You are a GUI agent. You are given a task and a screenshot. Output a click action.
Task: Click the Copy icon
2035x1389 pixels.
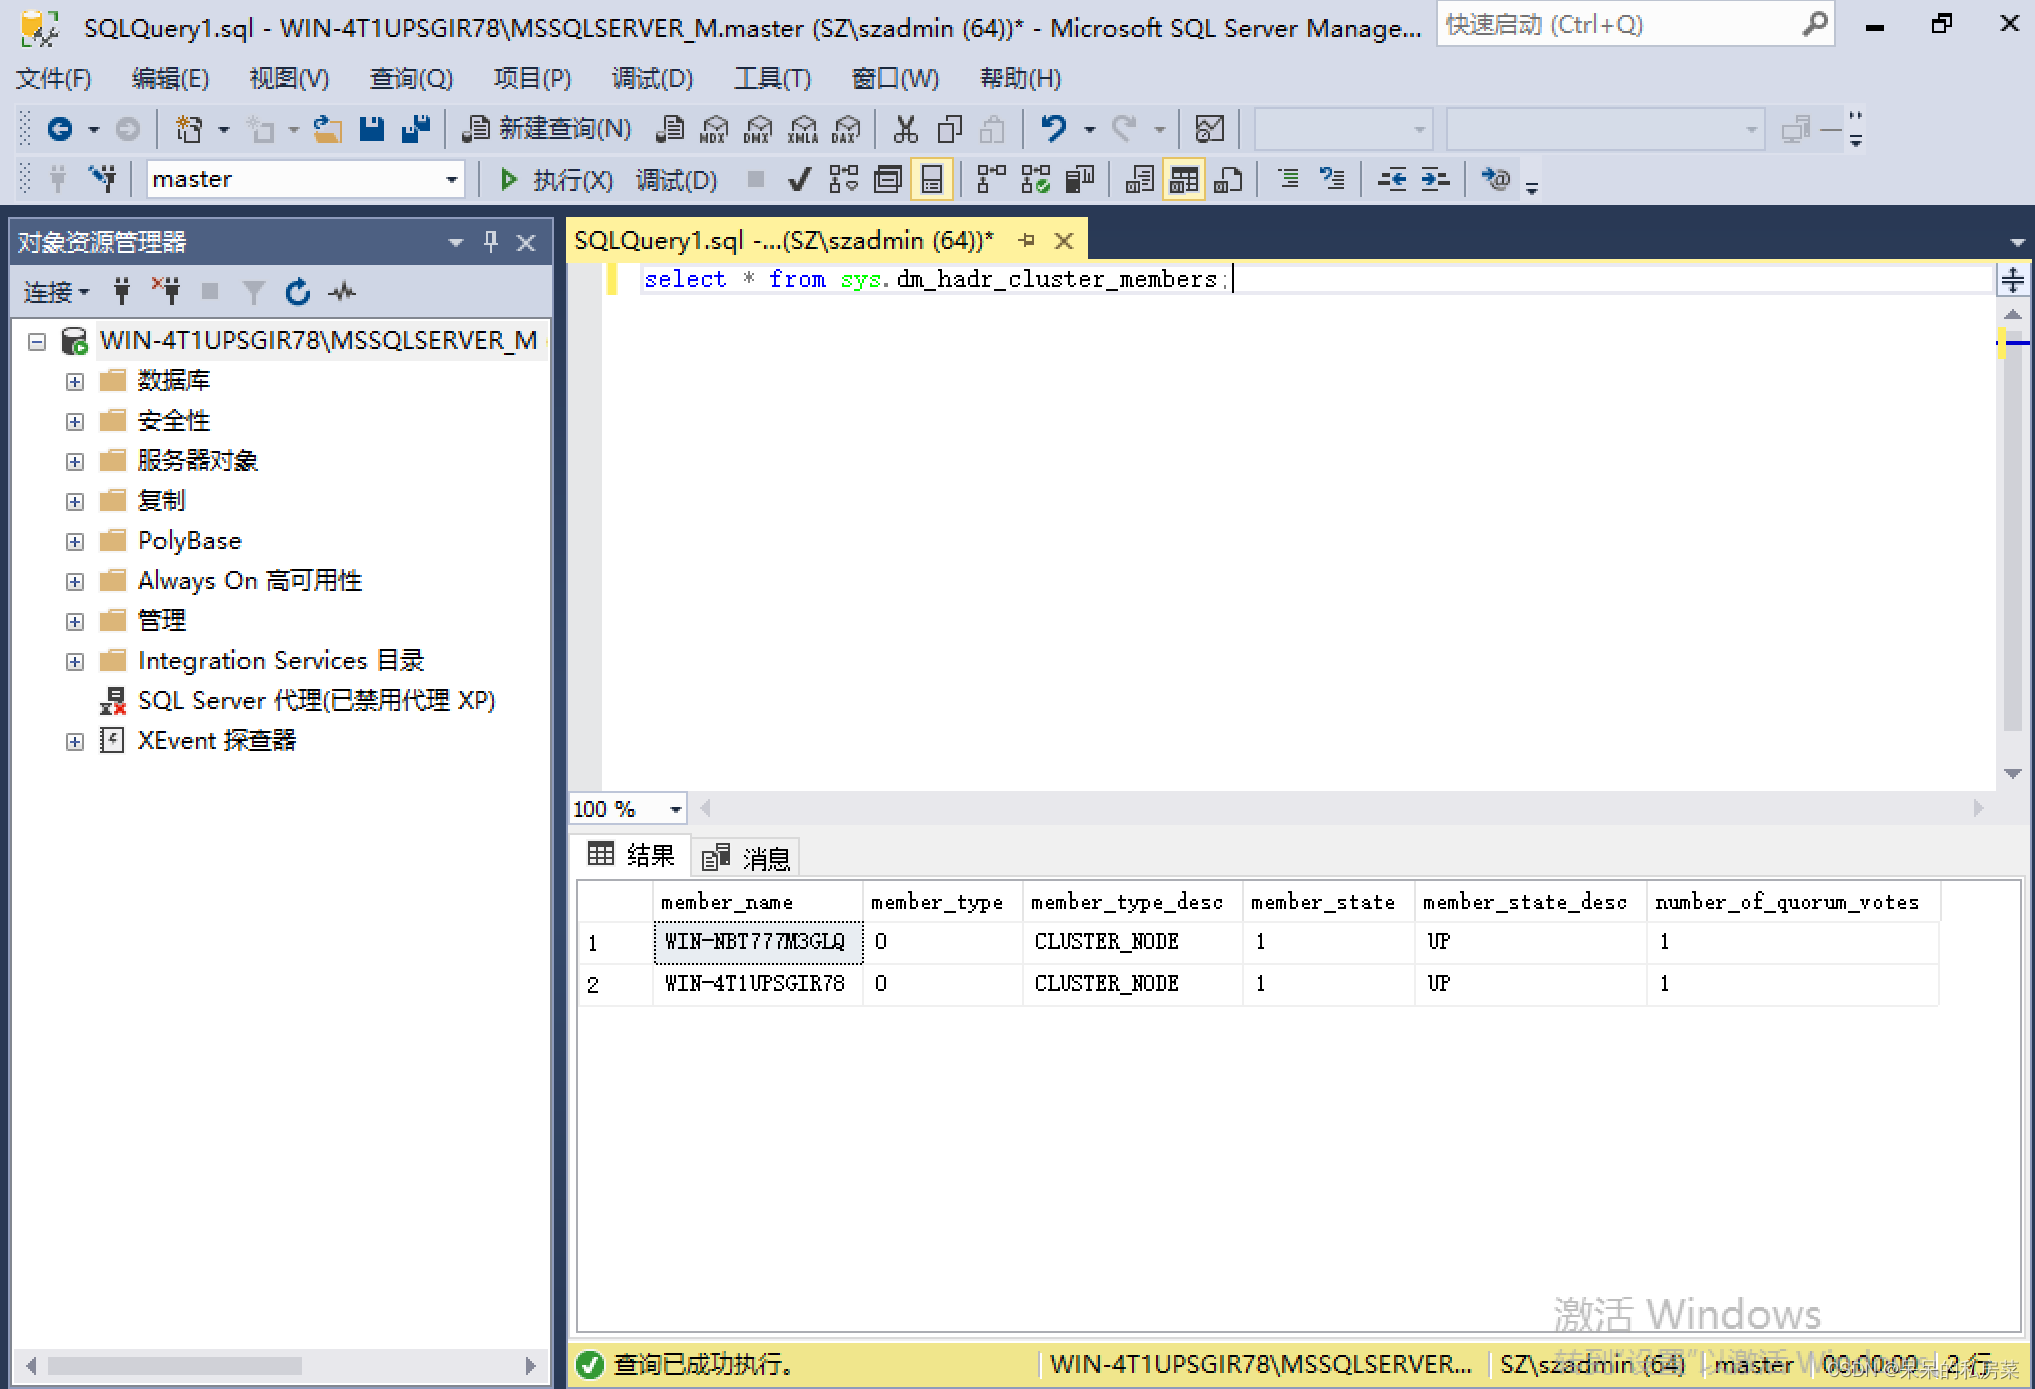coord(949,129)
